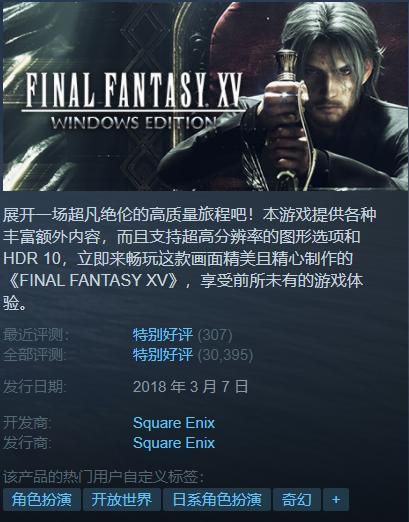This screenshot has width=409, height=522.
Task: Click the release date 2018 年 3 月 7 日
Action: pos(190,387)
